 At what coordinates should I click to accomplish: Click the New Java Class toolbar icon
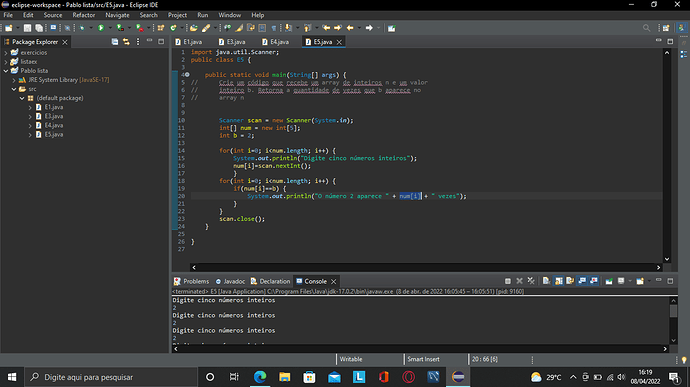tap(174, 28)
